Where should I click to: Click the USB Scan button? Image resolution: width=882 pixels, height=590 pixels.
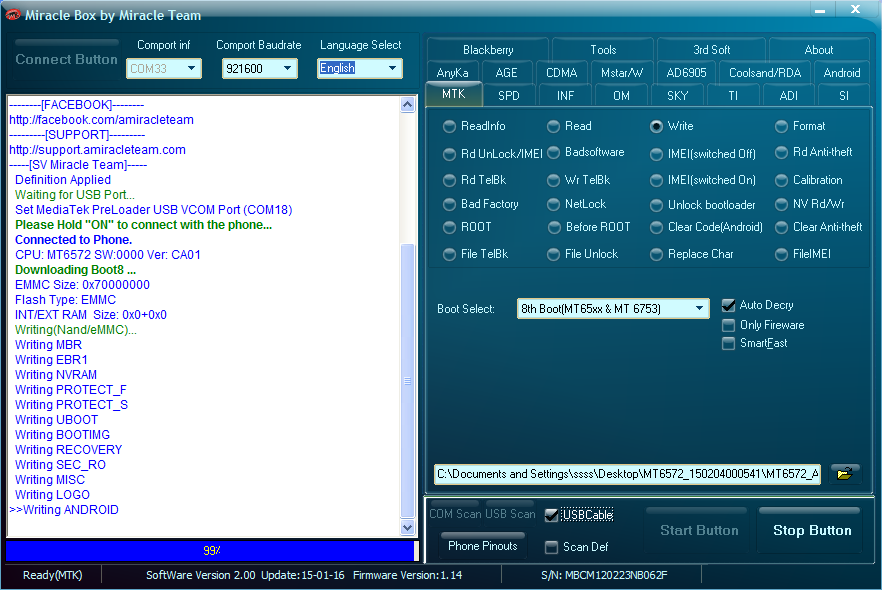click(x=510, y=514)
